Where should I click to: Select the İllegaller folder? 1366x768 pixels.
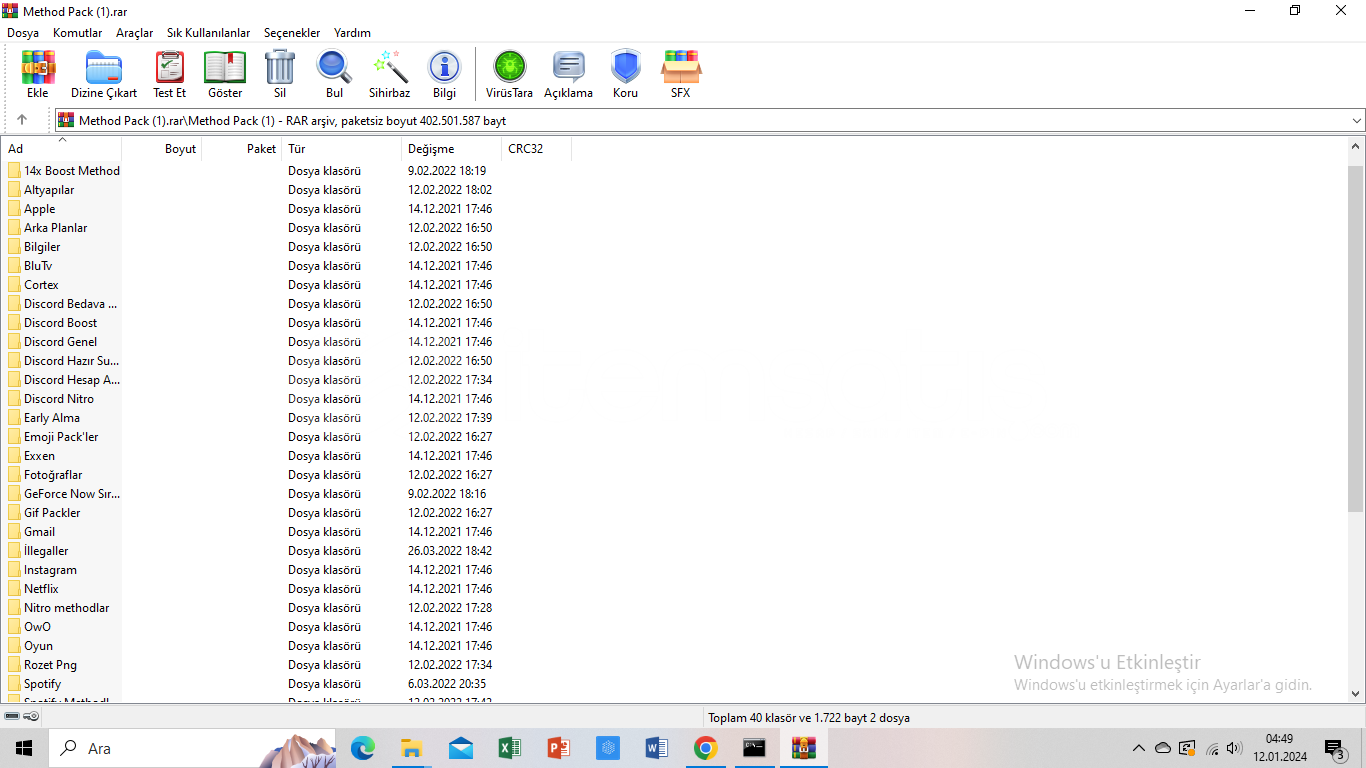(46, 551)
